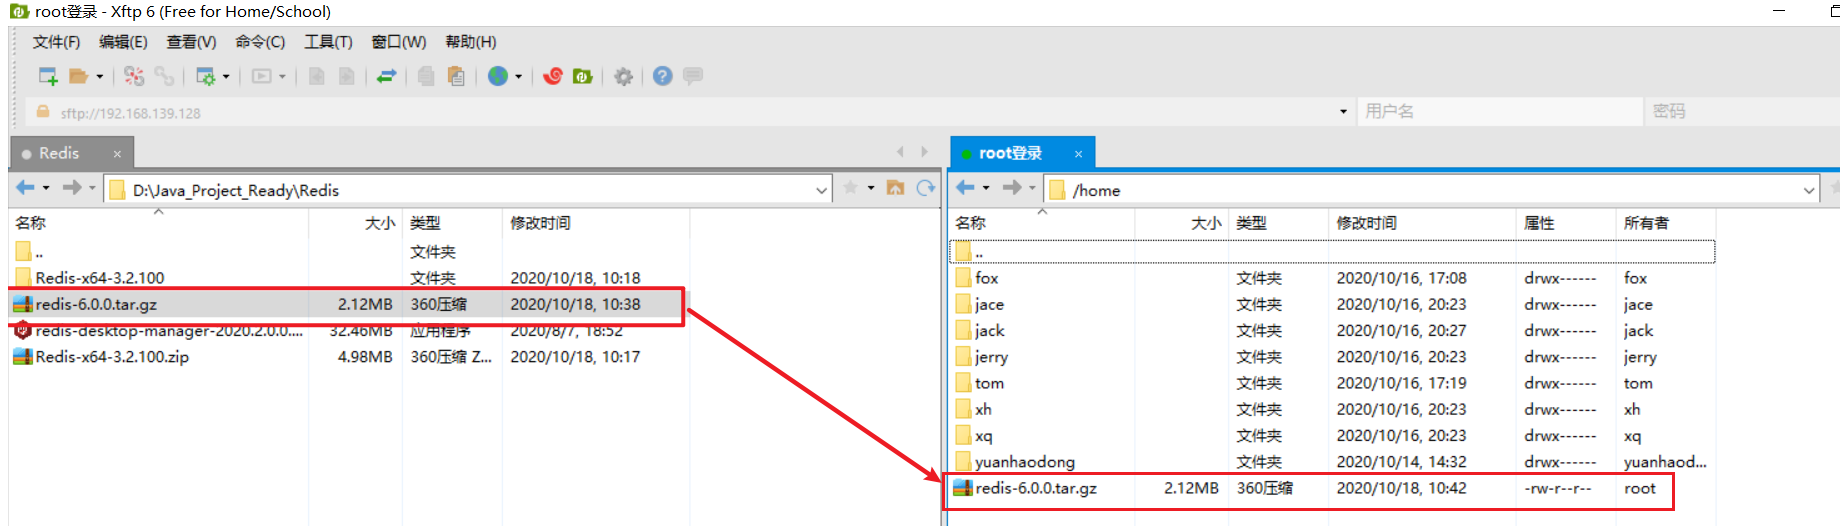Select the local Redis-x64-3.2.100.zip file
The height and width of the screenshot is (527, 1840).
[347, 357]
